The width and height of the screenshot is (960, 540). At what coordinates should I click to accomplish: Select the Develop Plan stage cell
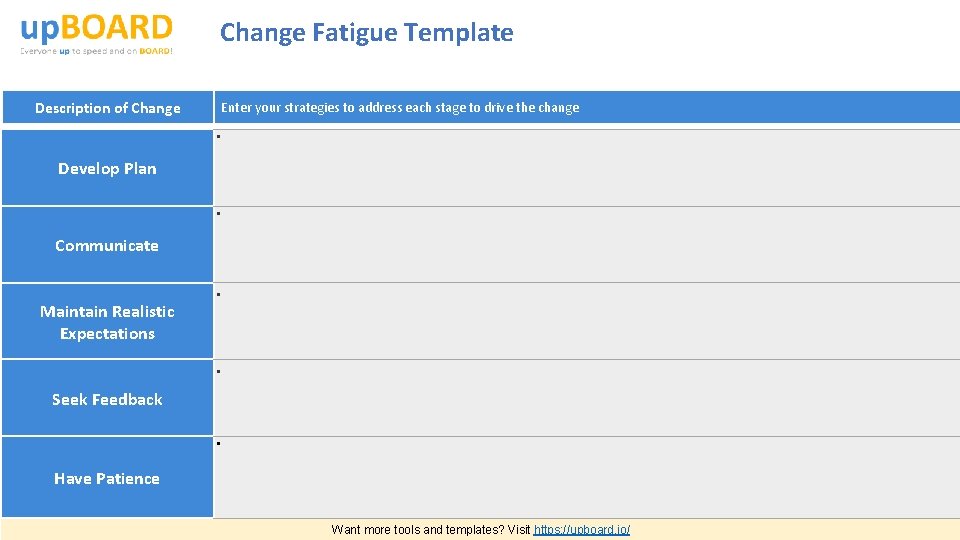(x=107, y=168)
